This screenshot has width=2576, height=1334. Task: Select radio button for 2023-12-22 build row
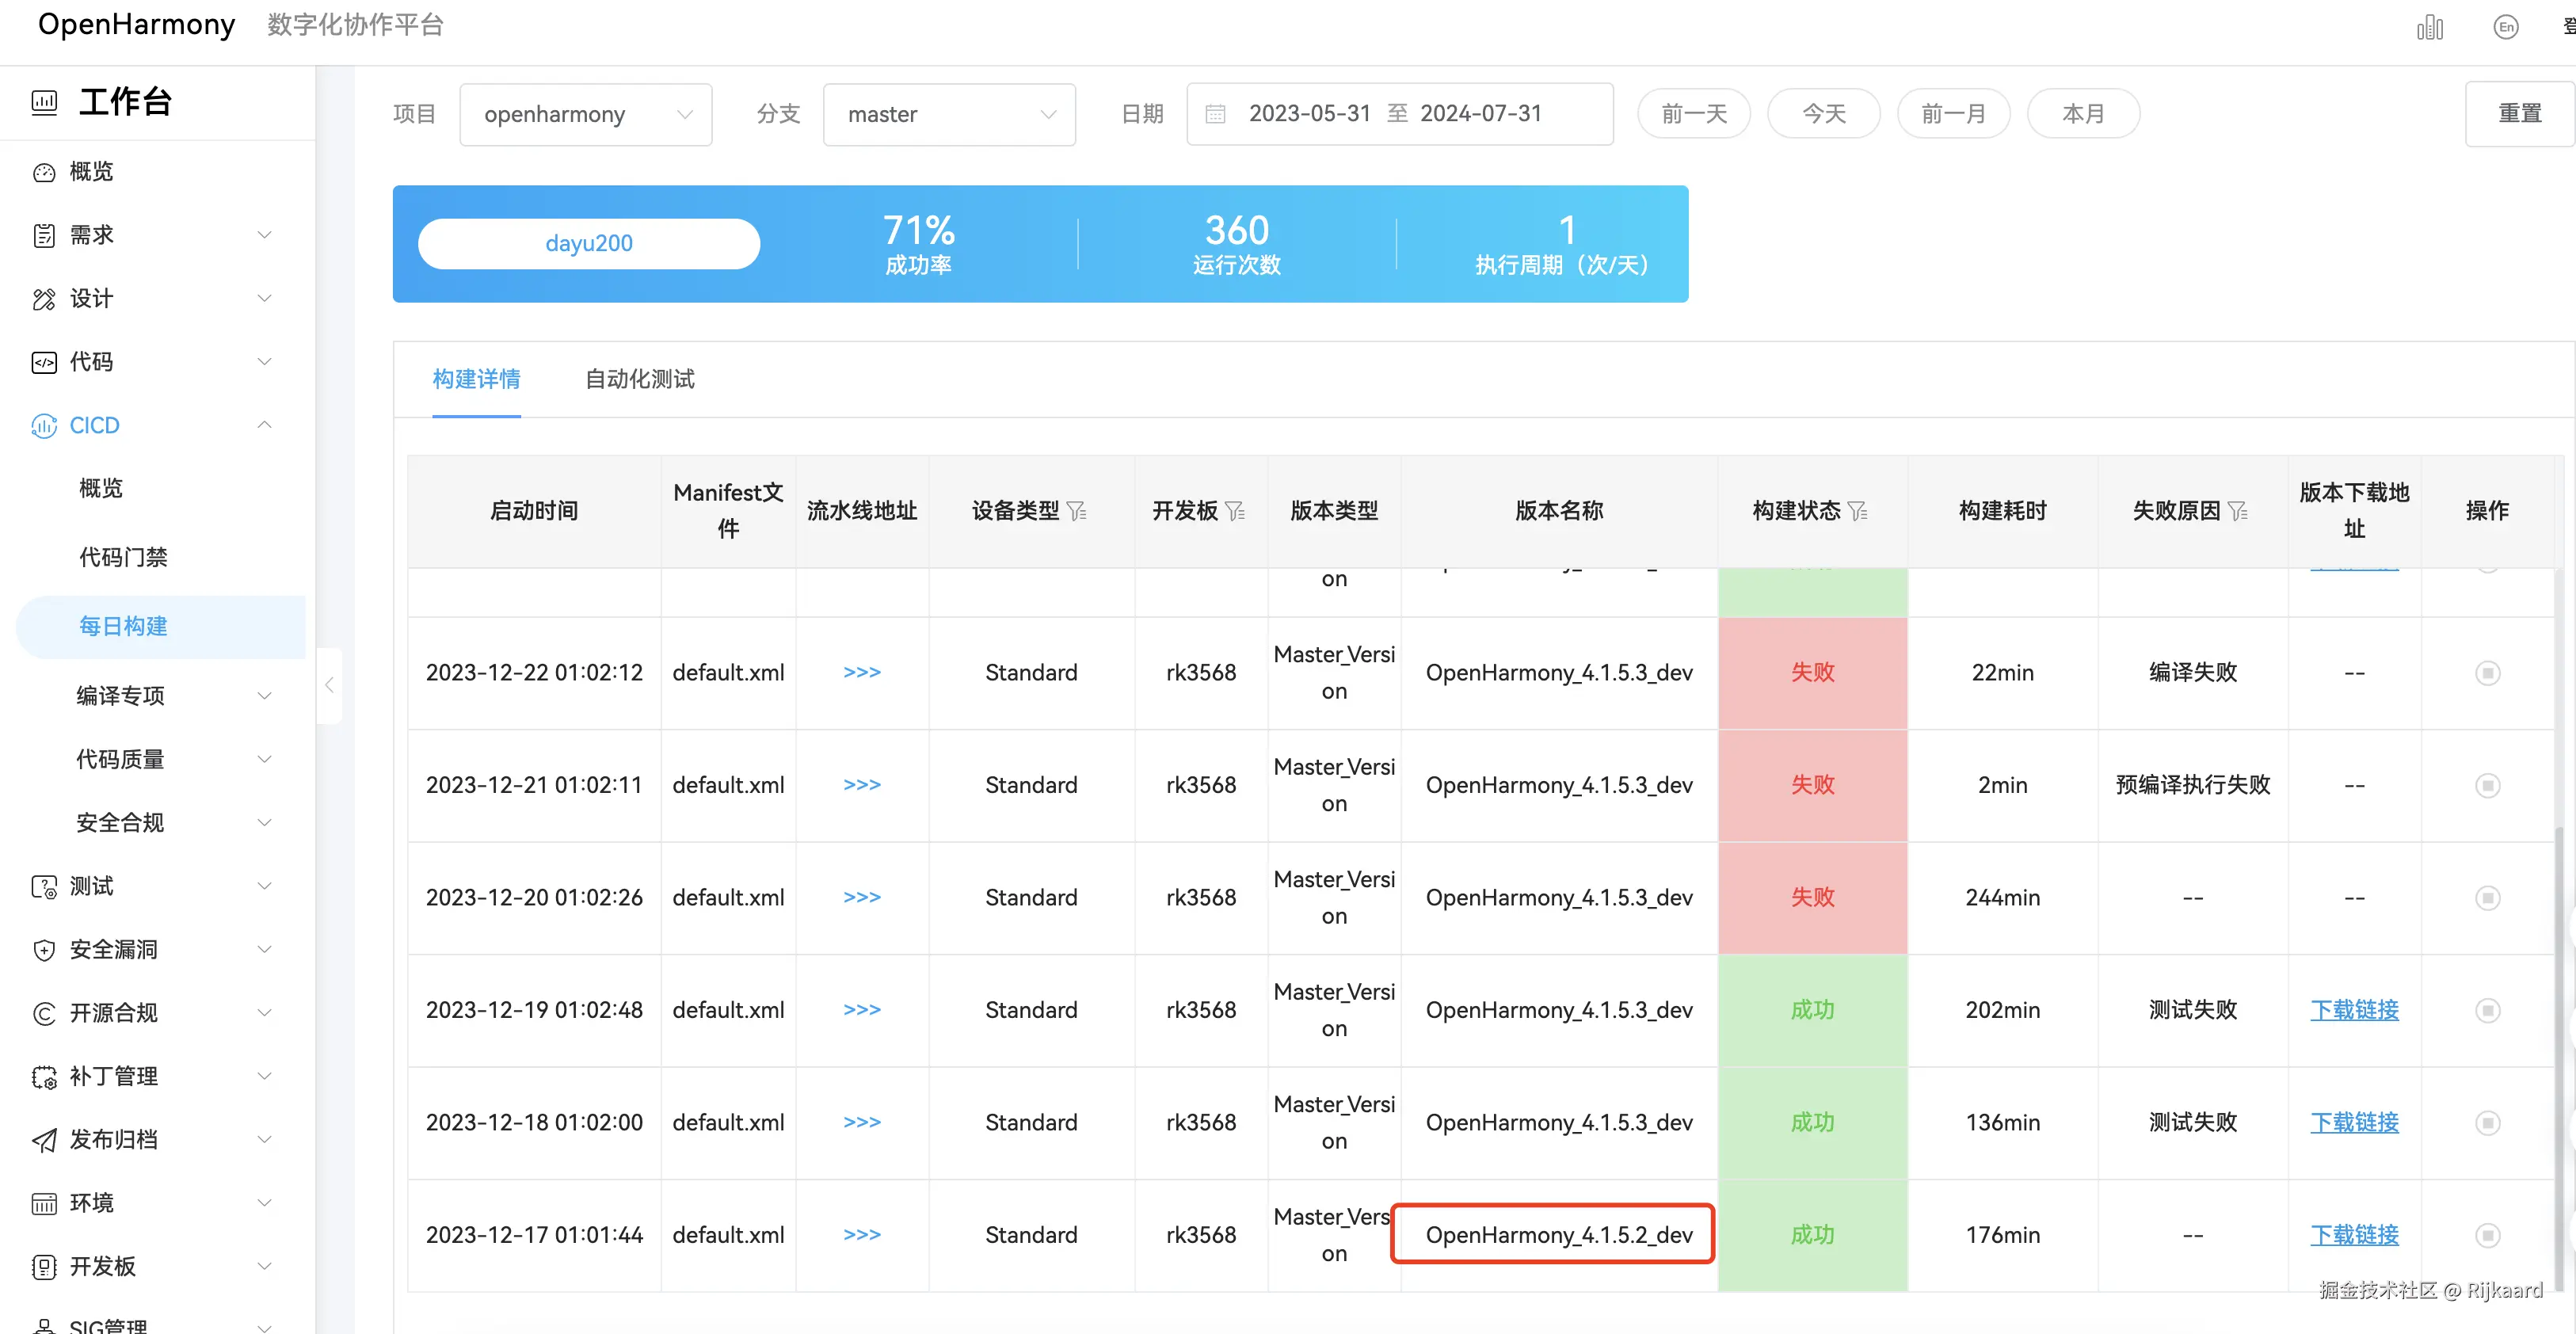2487,673
